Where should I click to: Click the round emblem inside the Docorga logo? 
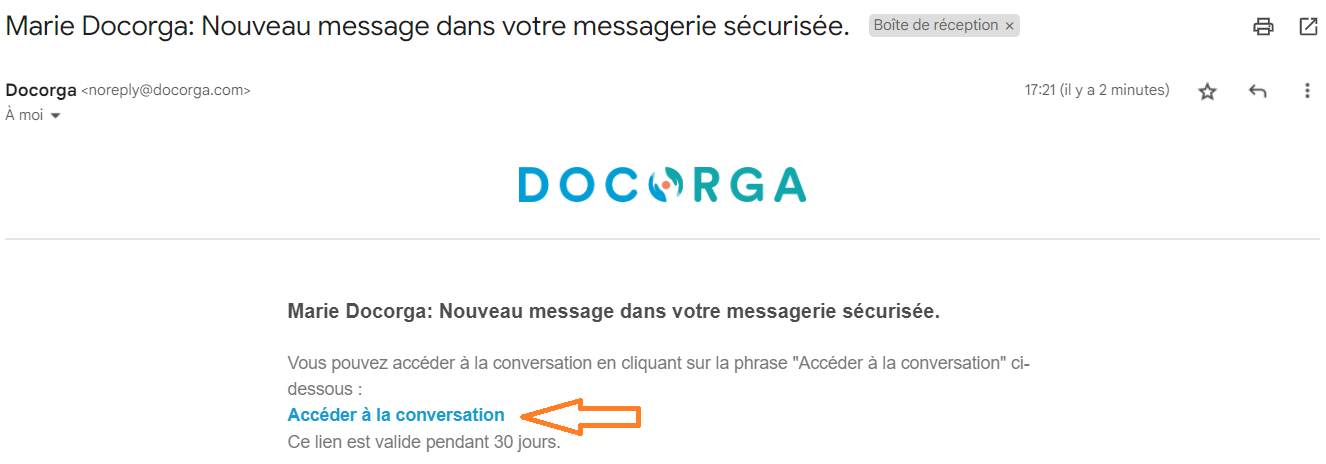[665, 184]
